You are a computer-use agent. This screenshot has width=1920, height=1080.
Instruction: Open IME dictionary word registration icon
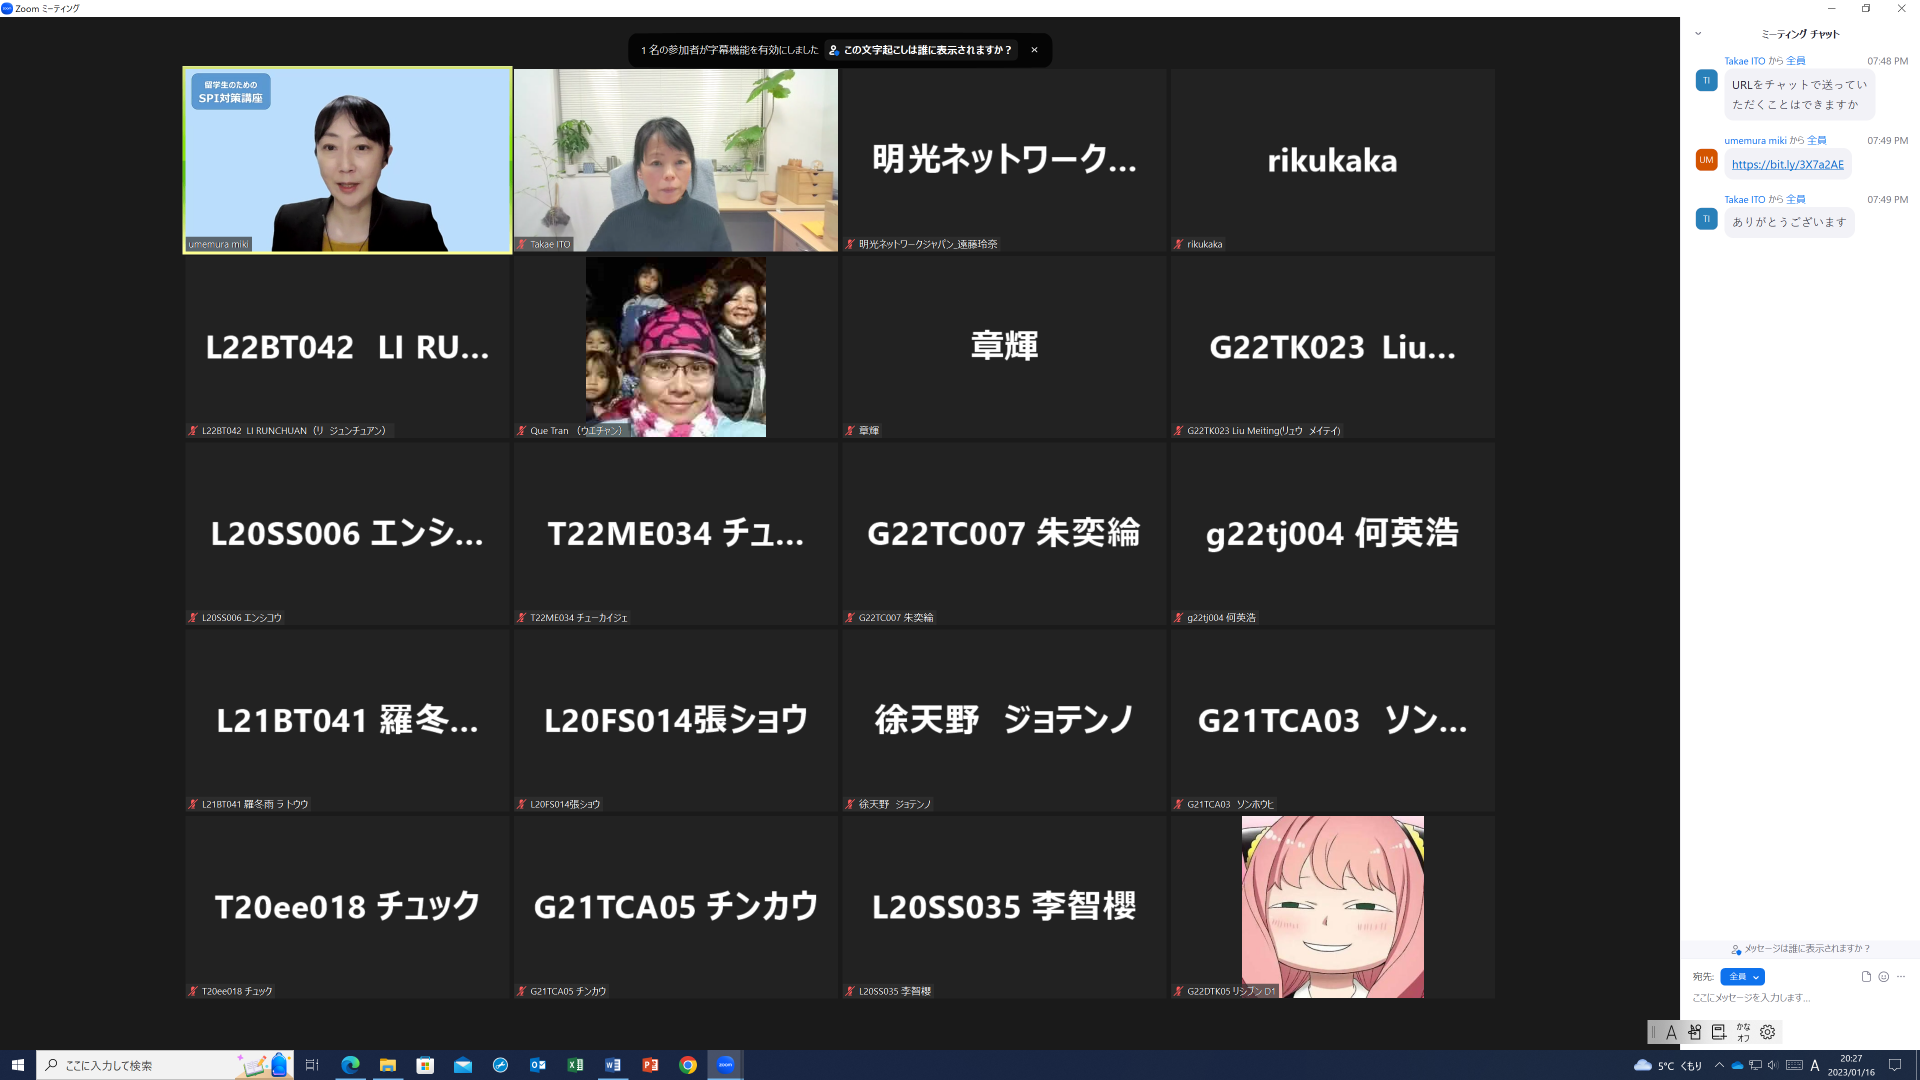[x=1719, y=1032]
